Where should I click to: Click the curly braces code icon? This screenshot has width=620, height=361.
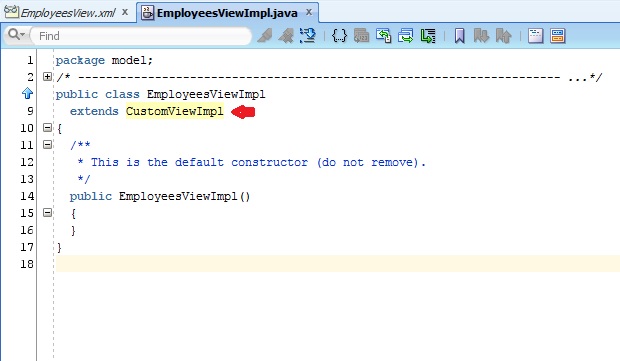point(339,36)
